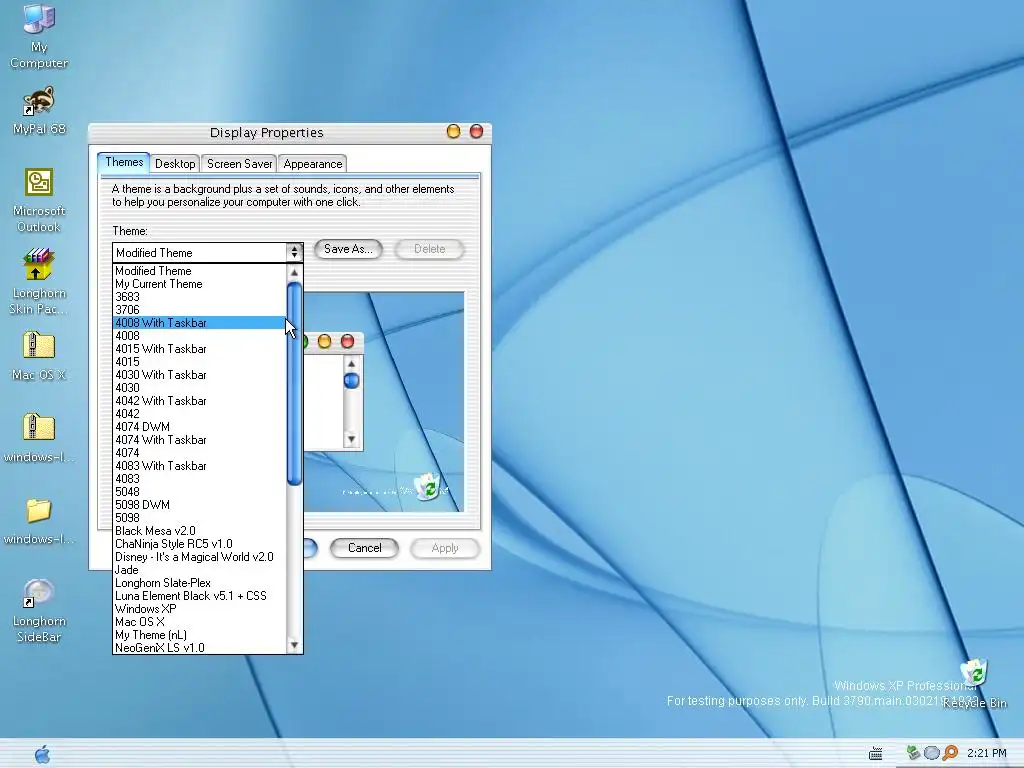This screenshot has height=768, width=1024.
Task: Click the theme list scroll-down arrow
Action: (x=295, y=645)
